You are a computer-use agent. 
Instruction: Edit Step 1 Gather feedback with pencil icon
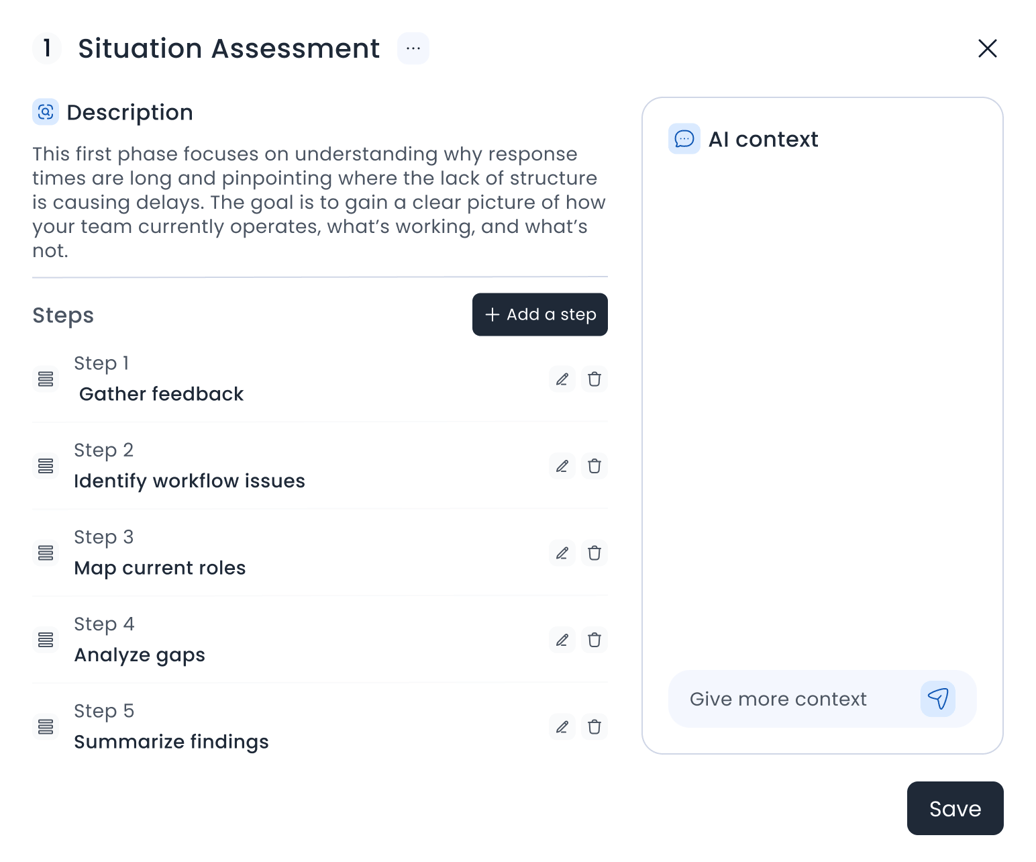[562, 379]
